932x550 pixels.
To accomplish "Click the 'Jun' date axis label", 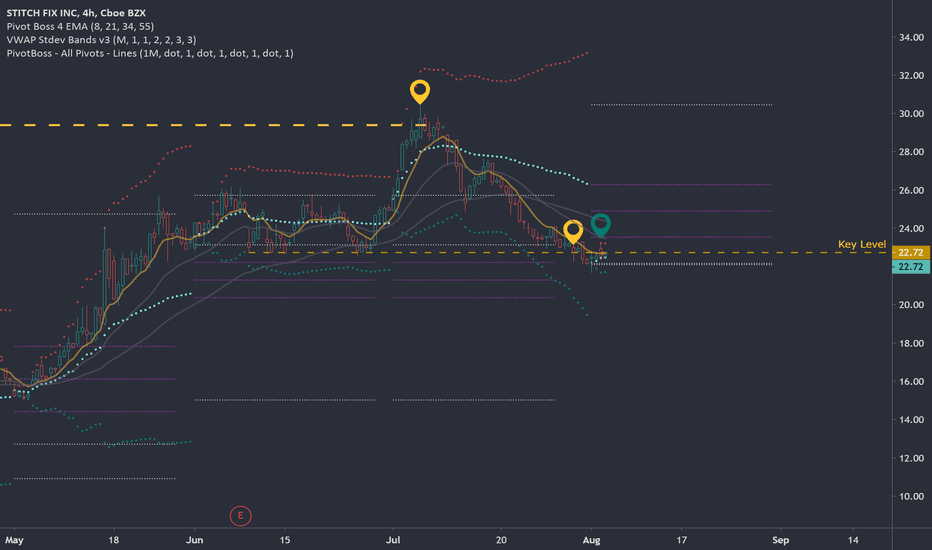I will pyautogui.click(x=194, y=540).
